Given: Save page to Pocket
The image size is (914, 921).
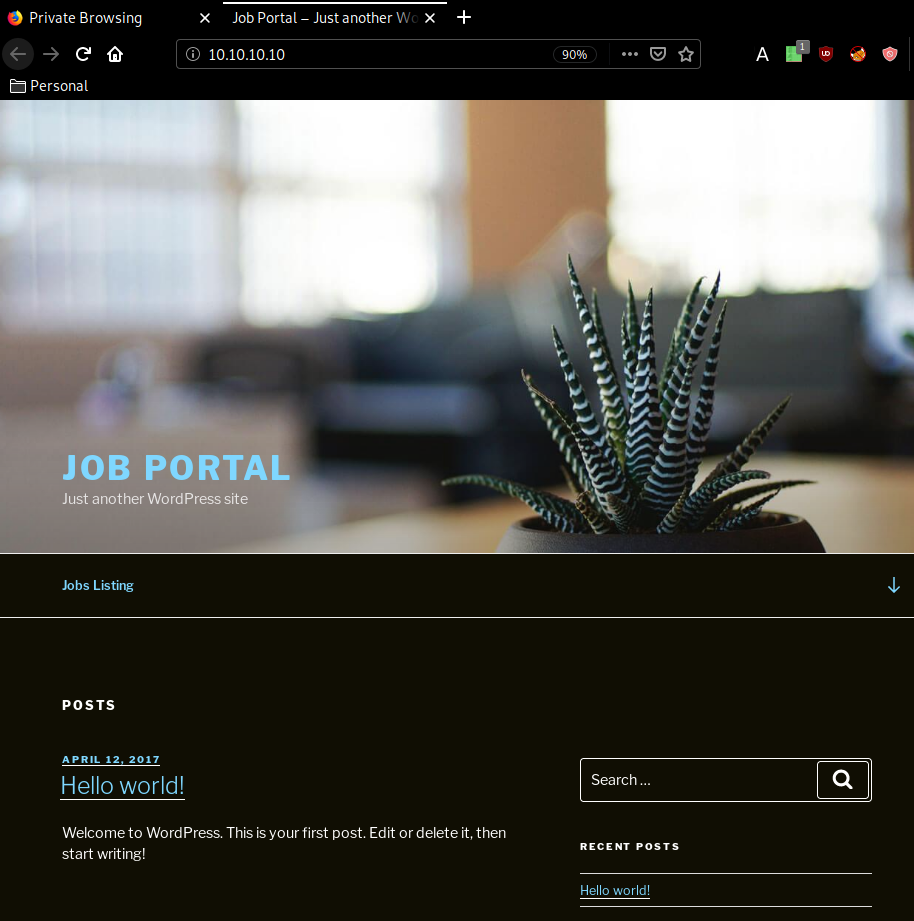Looking at the screenshot, I should (658, 54).
